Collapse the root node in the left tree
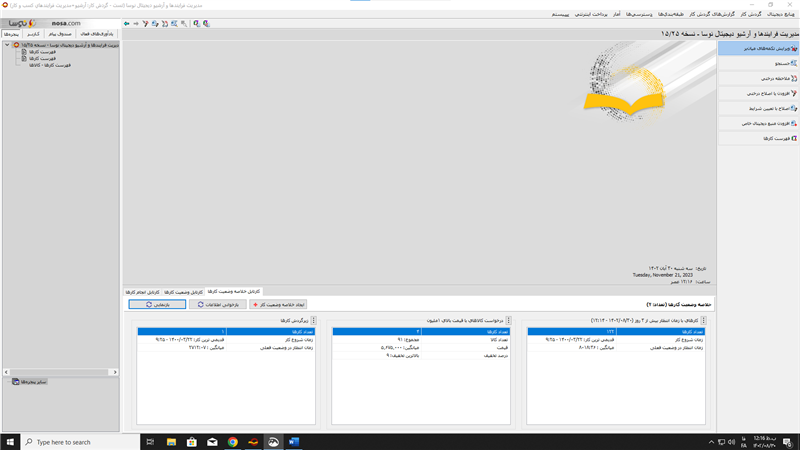Viewport: 800px width, 450px height. pos(8,45)
